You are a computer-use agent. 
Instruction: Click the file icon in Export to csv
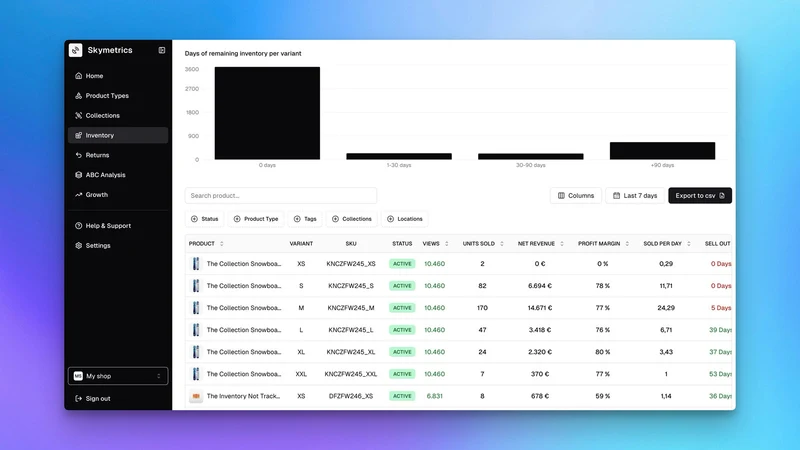tap(722, 195)
